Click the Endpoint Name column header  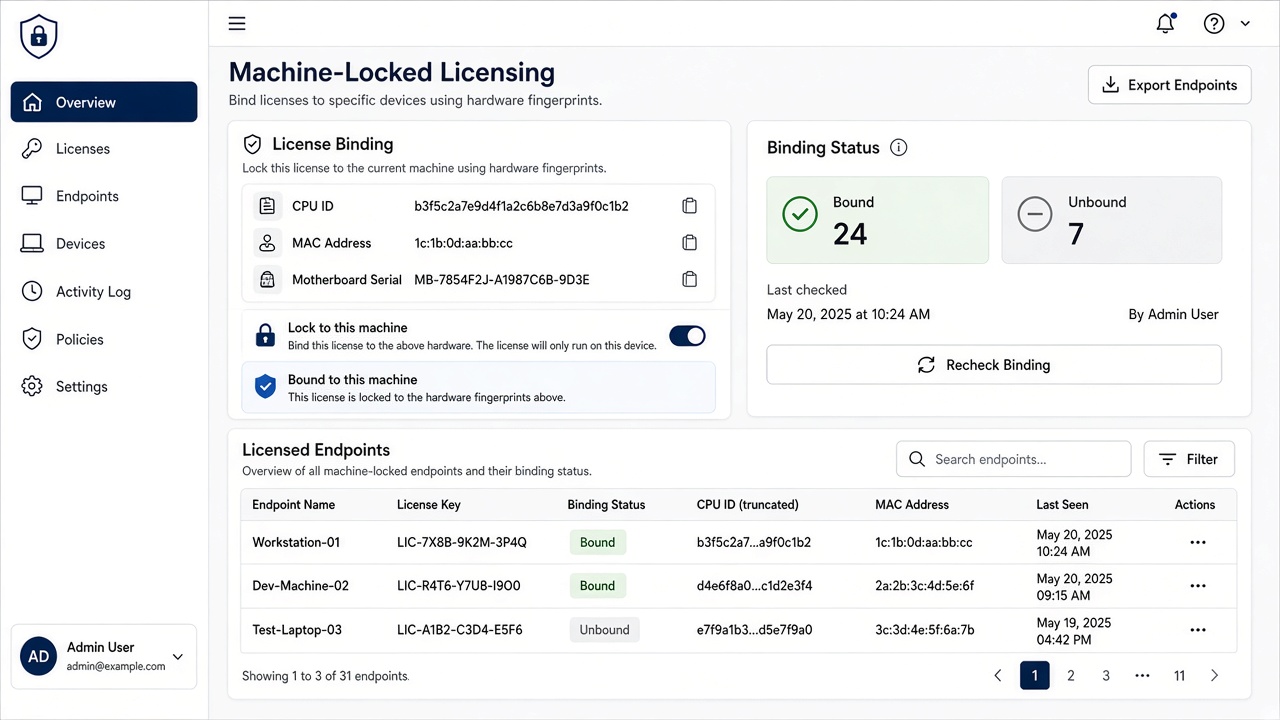294,505
